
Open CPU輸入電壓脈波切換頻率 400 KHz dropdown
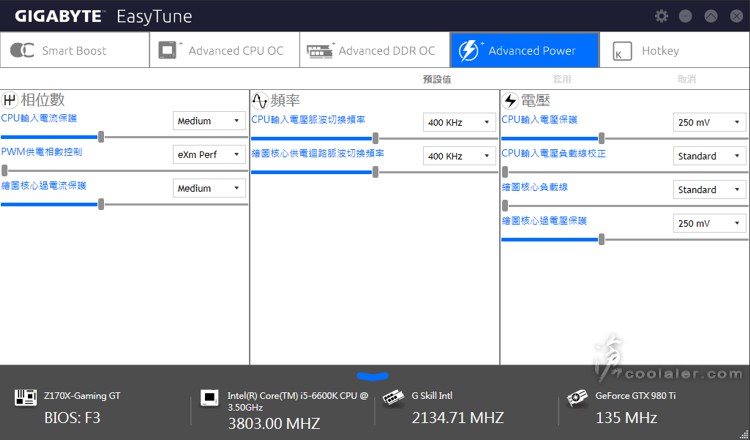coord(459,122)
